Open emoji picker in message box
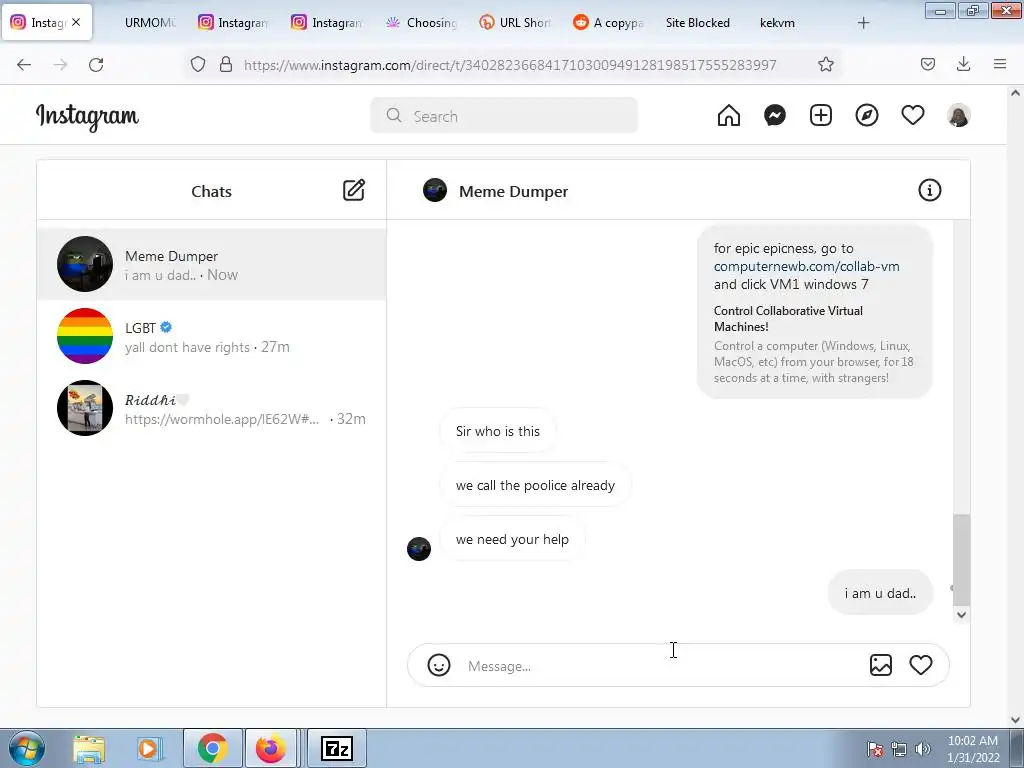Viewport: 1024px width, 768px height. (439, 665)
